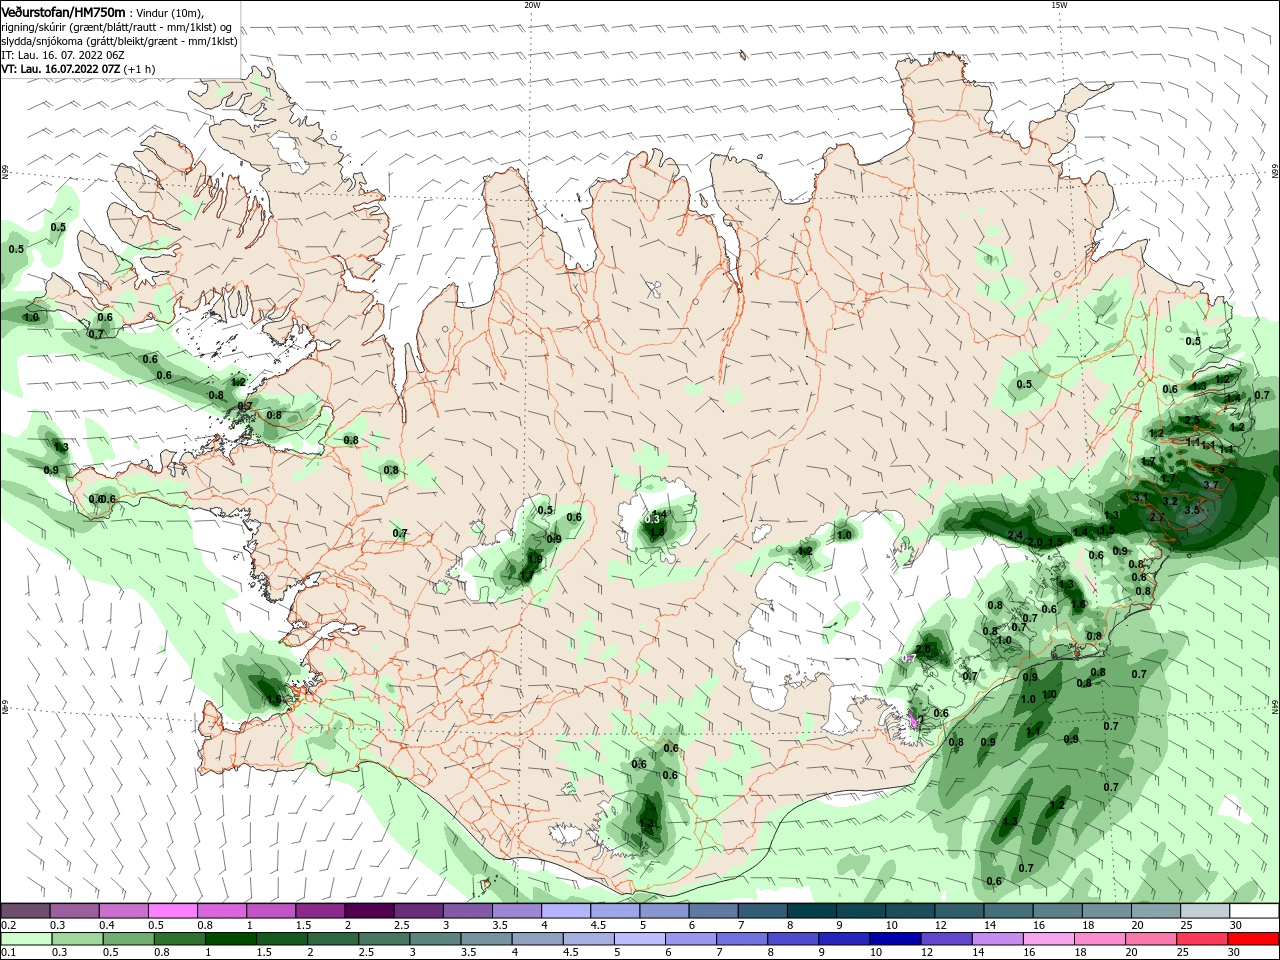Click the 3.1 precipitation value on the map

click(1141, 497)
